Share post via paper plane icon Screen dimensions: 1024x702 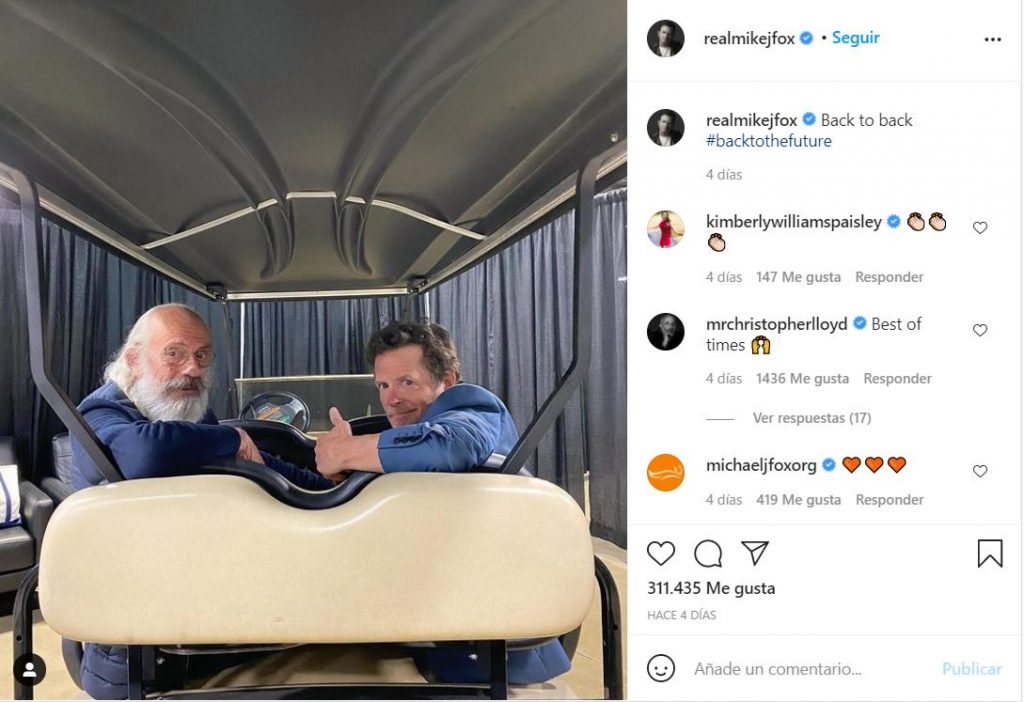tap(754, 552)
